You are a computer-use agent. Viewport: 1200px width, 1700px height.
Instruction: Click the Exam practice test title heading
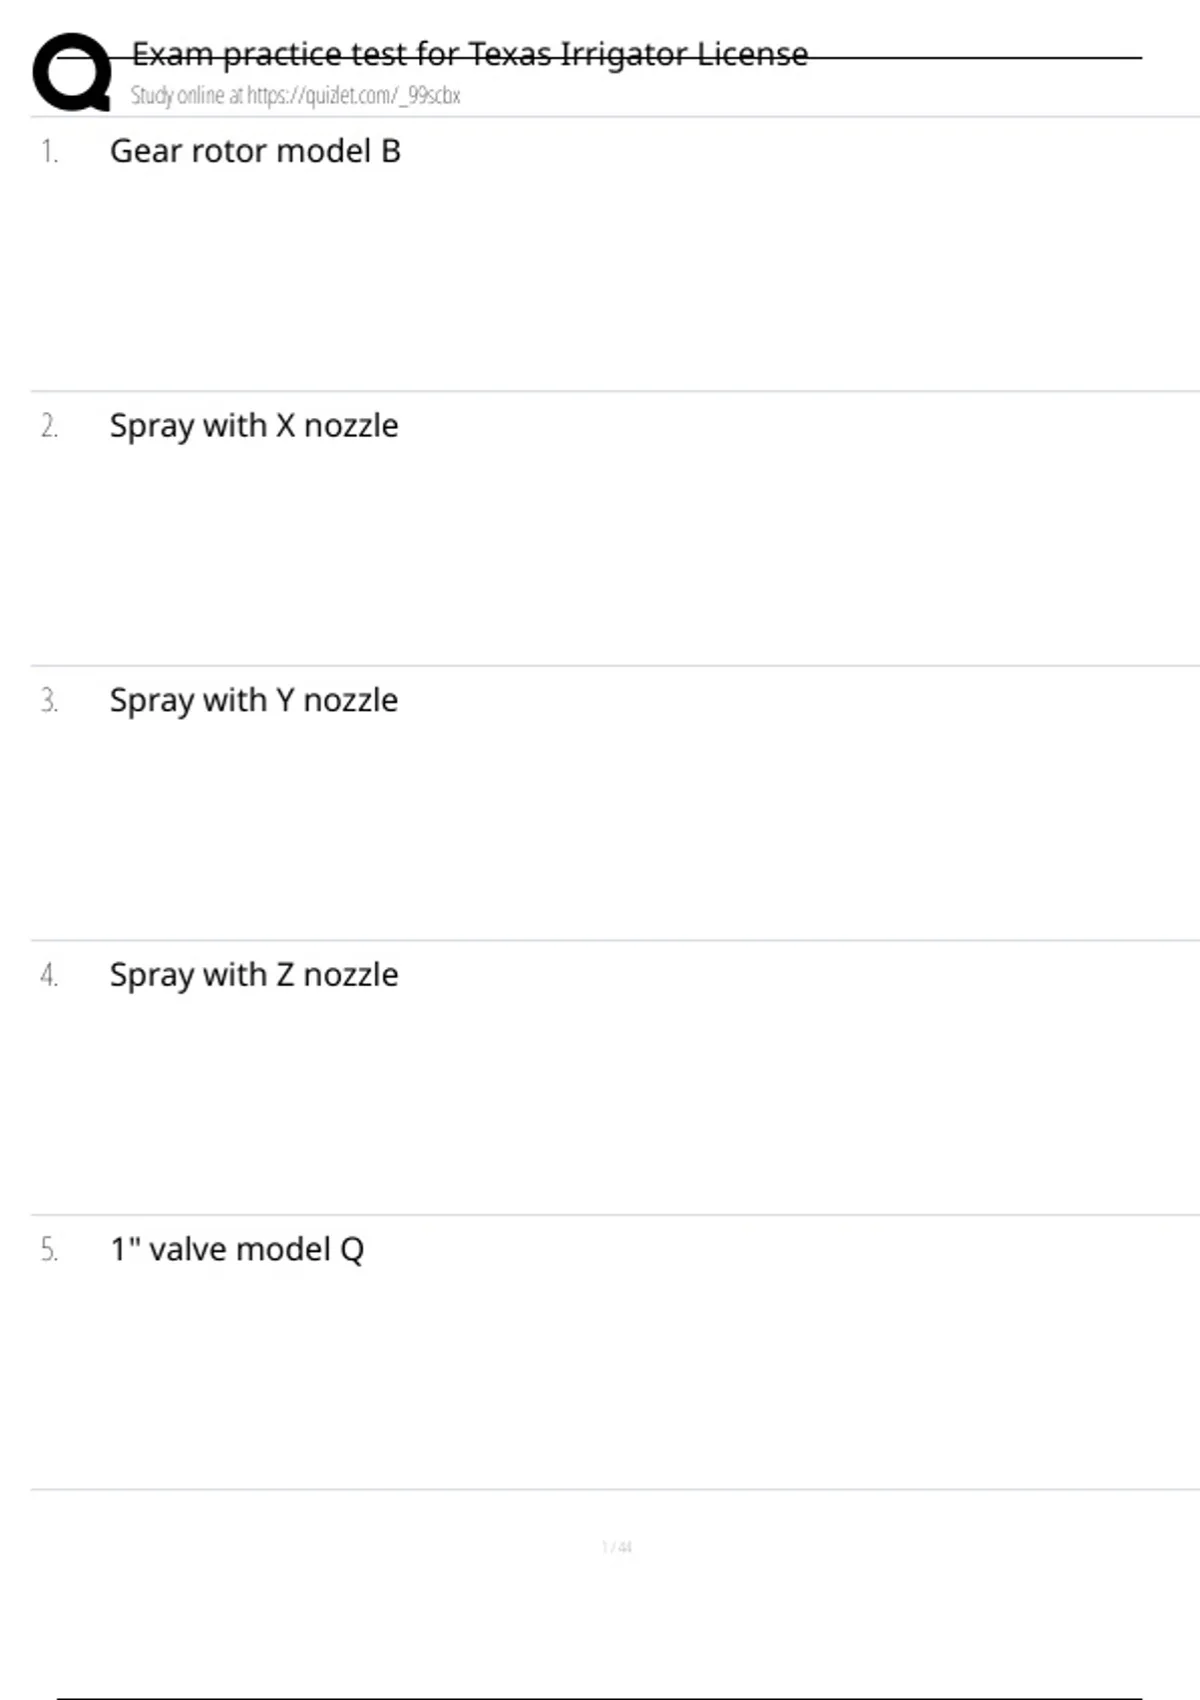tap(469, 54)
